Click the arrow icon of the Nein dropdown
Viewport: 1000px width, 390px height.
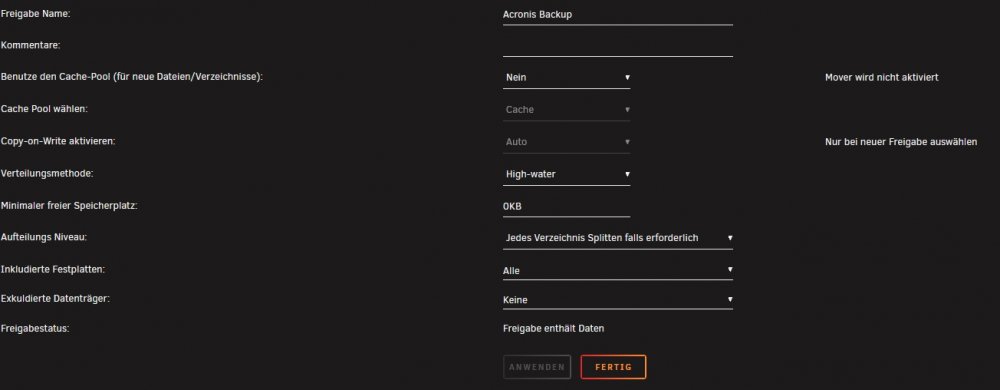click(x=627, y=77)
